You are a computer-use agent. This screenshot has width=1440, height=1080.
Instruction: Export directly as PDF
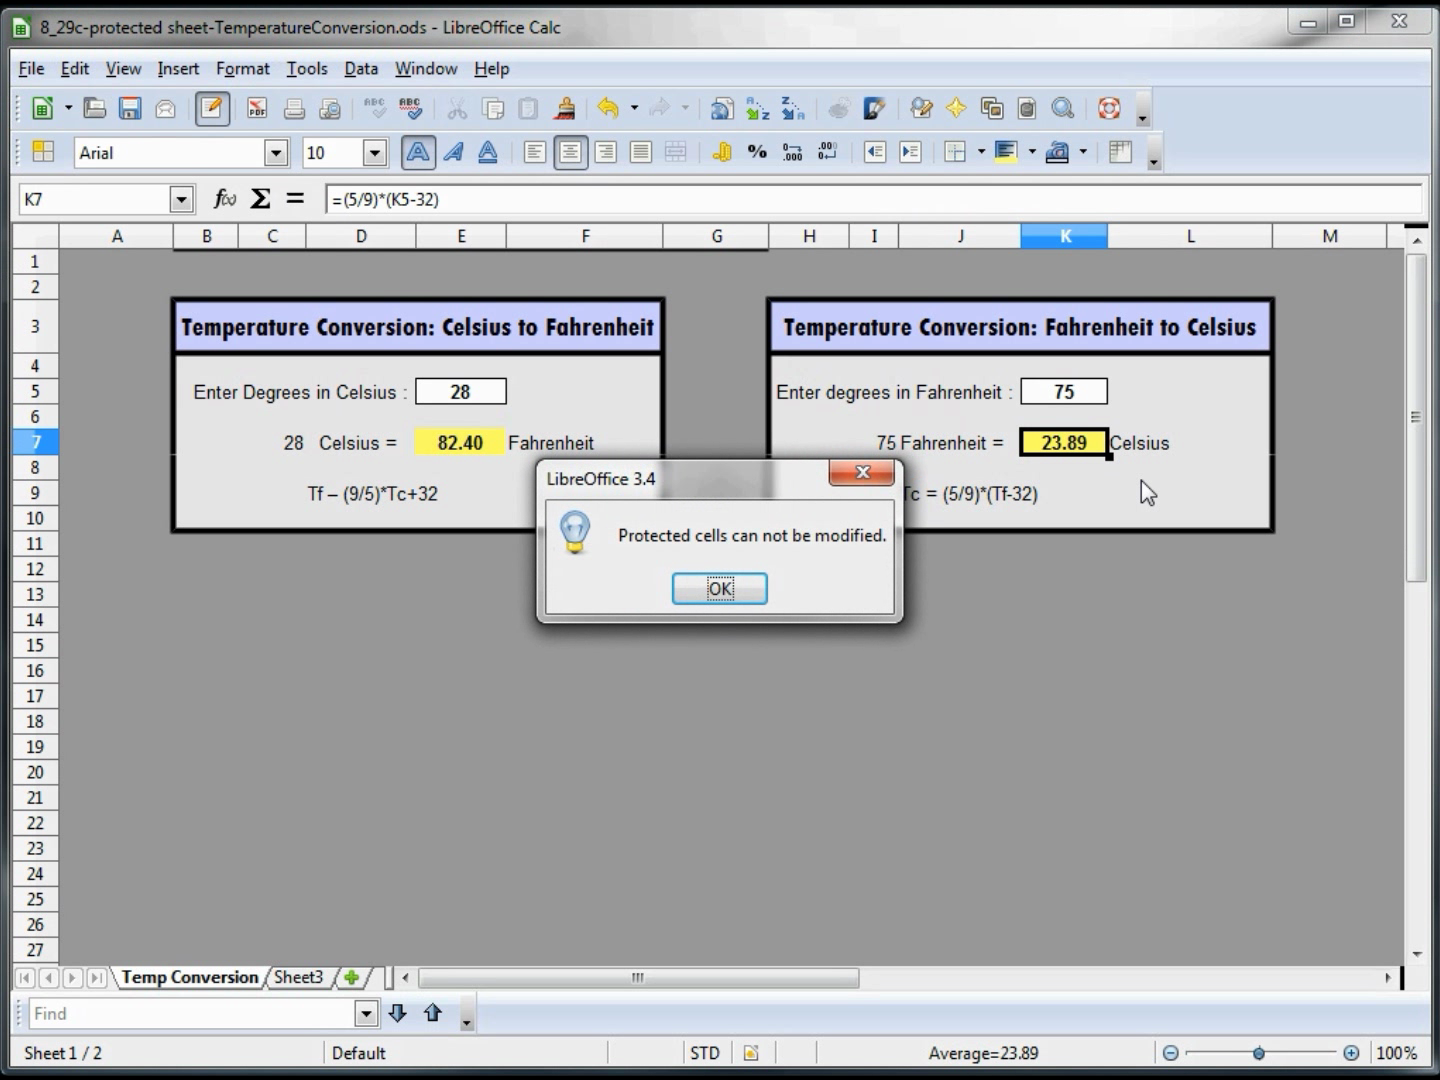(x=258, y=109)
